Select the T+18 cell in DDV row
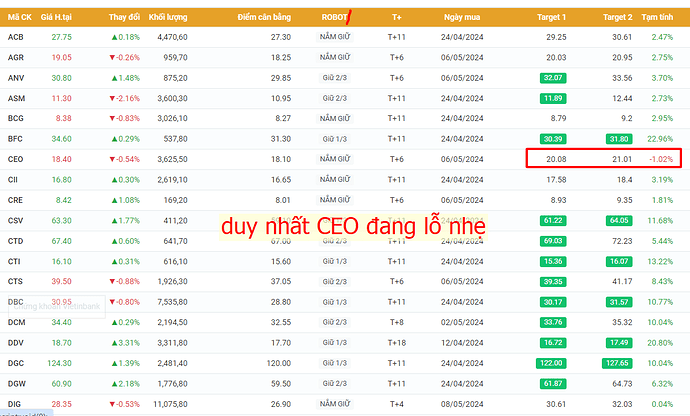The width and height of the screenshot is (690, 416). (x=396, y=342)
